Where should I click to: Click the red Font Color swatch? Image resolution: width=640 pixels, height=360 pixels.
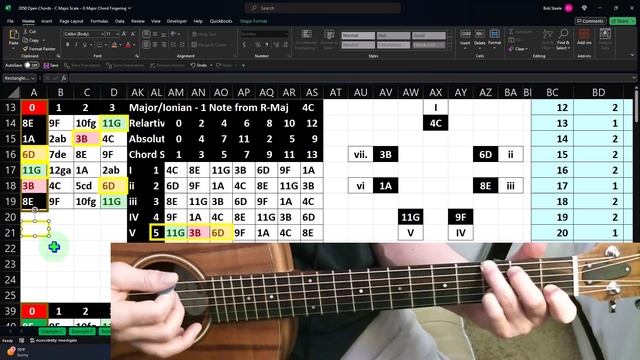(129, 44)
